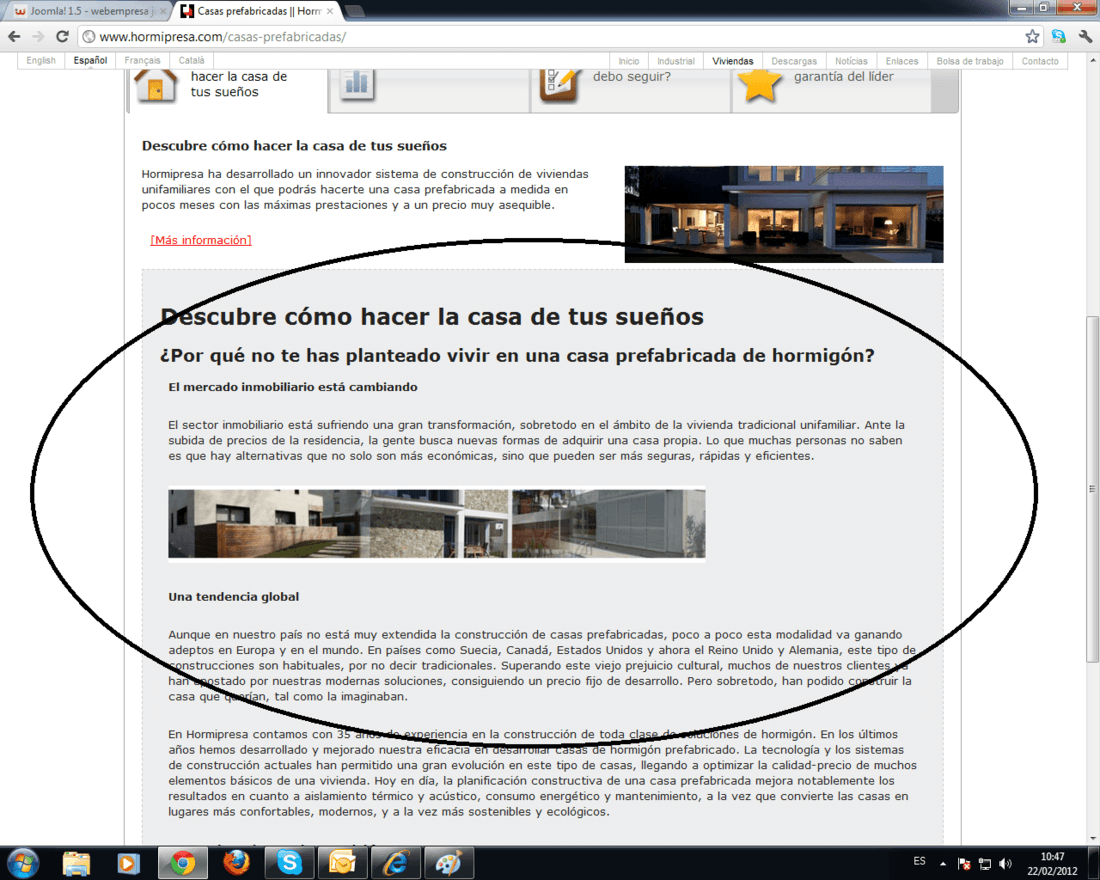Click the scrollbar down arrow
Image resolution: width=1100 pixels, height=880 pixels.
tap(1092, 839)
